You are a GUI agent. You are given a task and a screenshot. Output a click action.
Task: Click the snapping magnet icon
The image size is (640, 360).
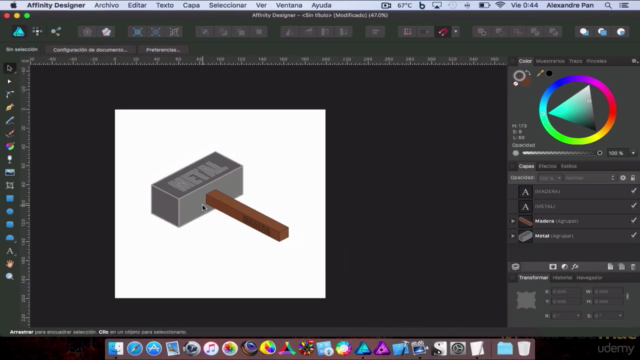(443, 32)
